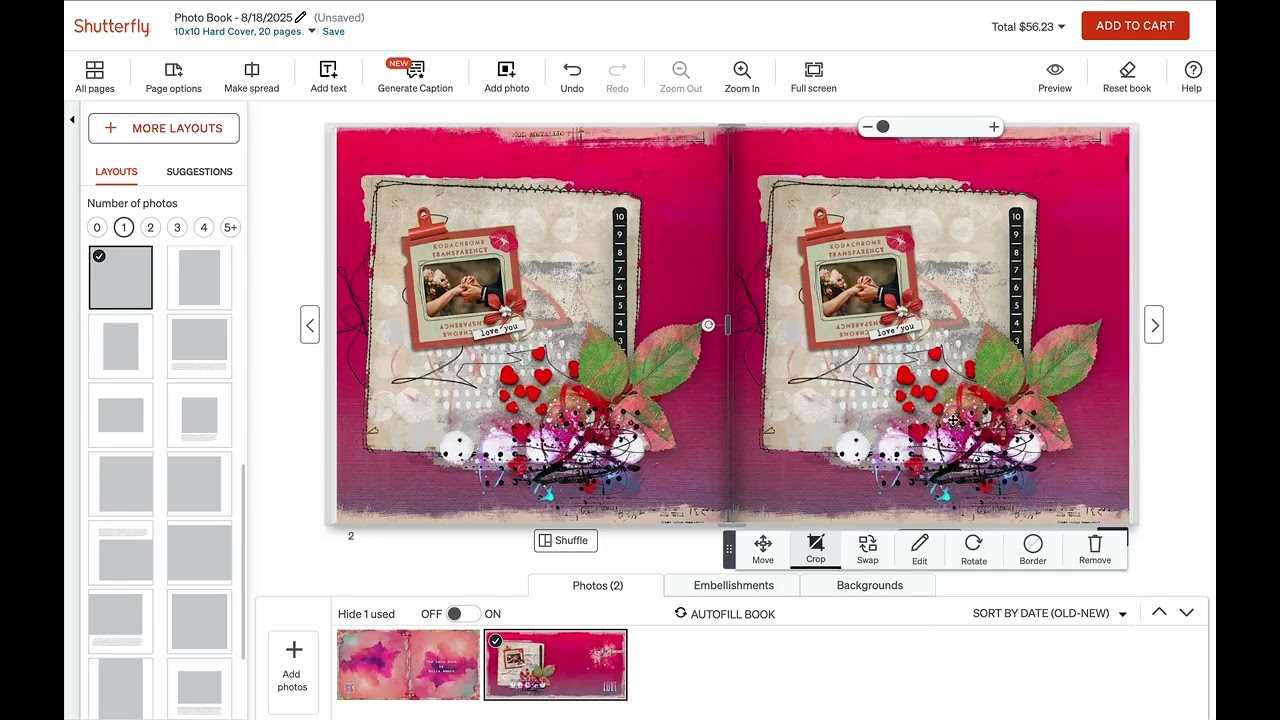
Task: Increase photo zoom with plus
Action: click(993, 127)
